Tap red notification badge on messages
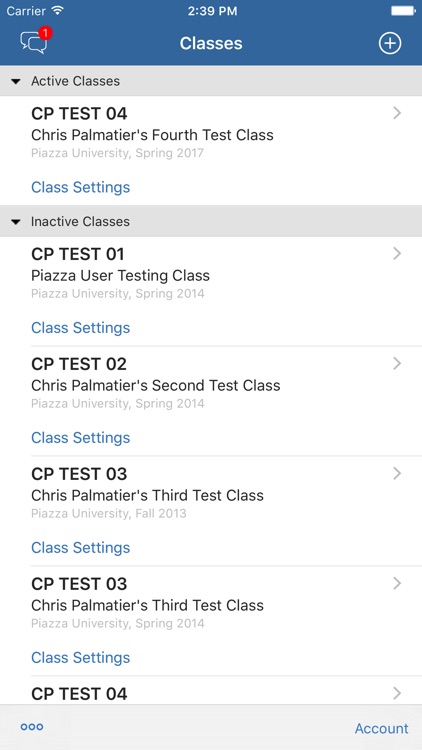 (x=45, y=33)
